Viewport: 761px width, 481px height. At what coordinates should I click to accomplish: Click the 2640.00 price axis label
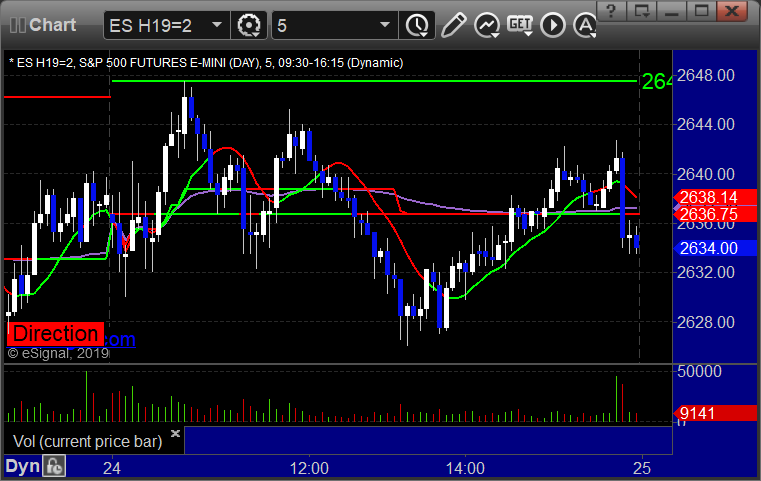(706, 174)
